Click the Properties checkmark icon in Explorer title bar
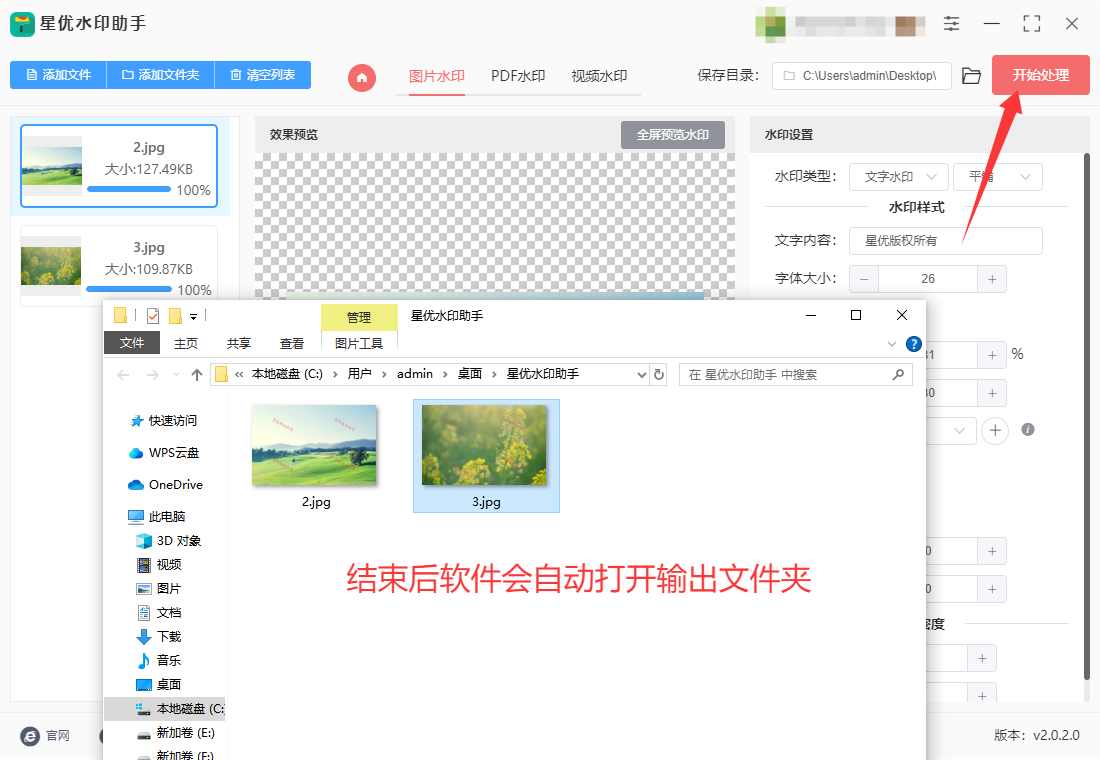This screenshot has width=1100, height=760. pyautogui.click(x=153, y=316)
